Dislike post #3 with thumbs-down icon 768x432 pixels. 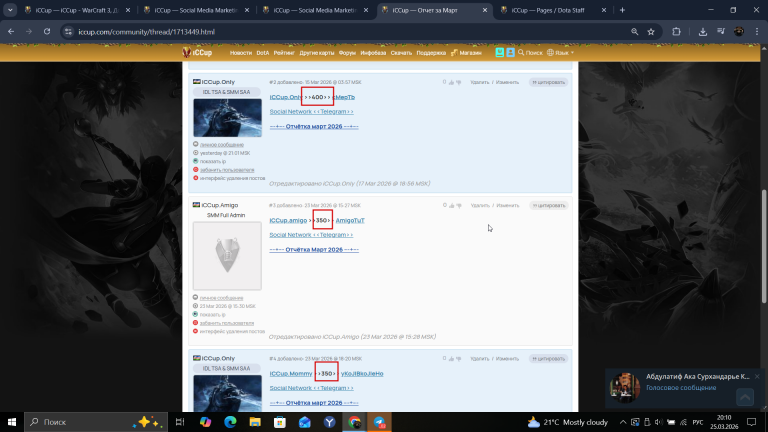[x=458, y=205]
